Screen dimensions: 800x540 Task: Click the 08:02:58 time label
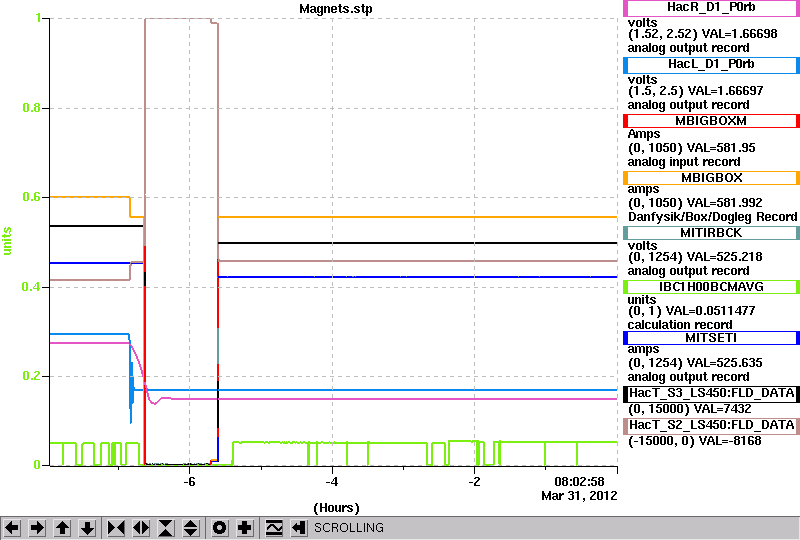click(579, 482)
